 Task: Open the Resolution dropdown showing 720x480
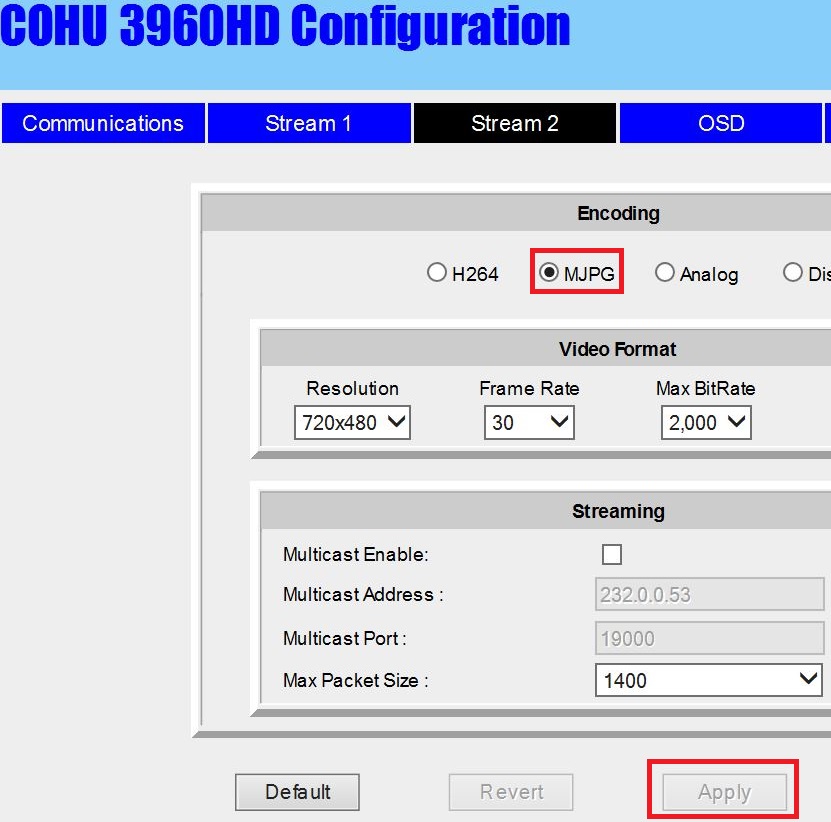tap(352, 422)
